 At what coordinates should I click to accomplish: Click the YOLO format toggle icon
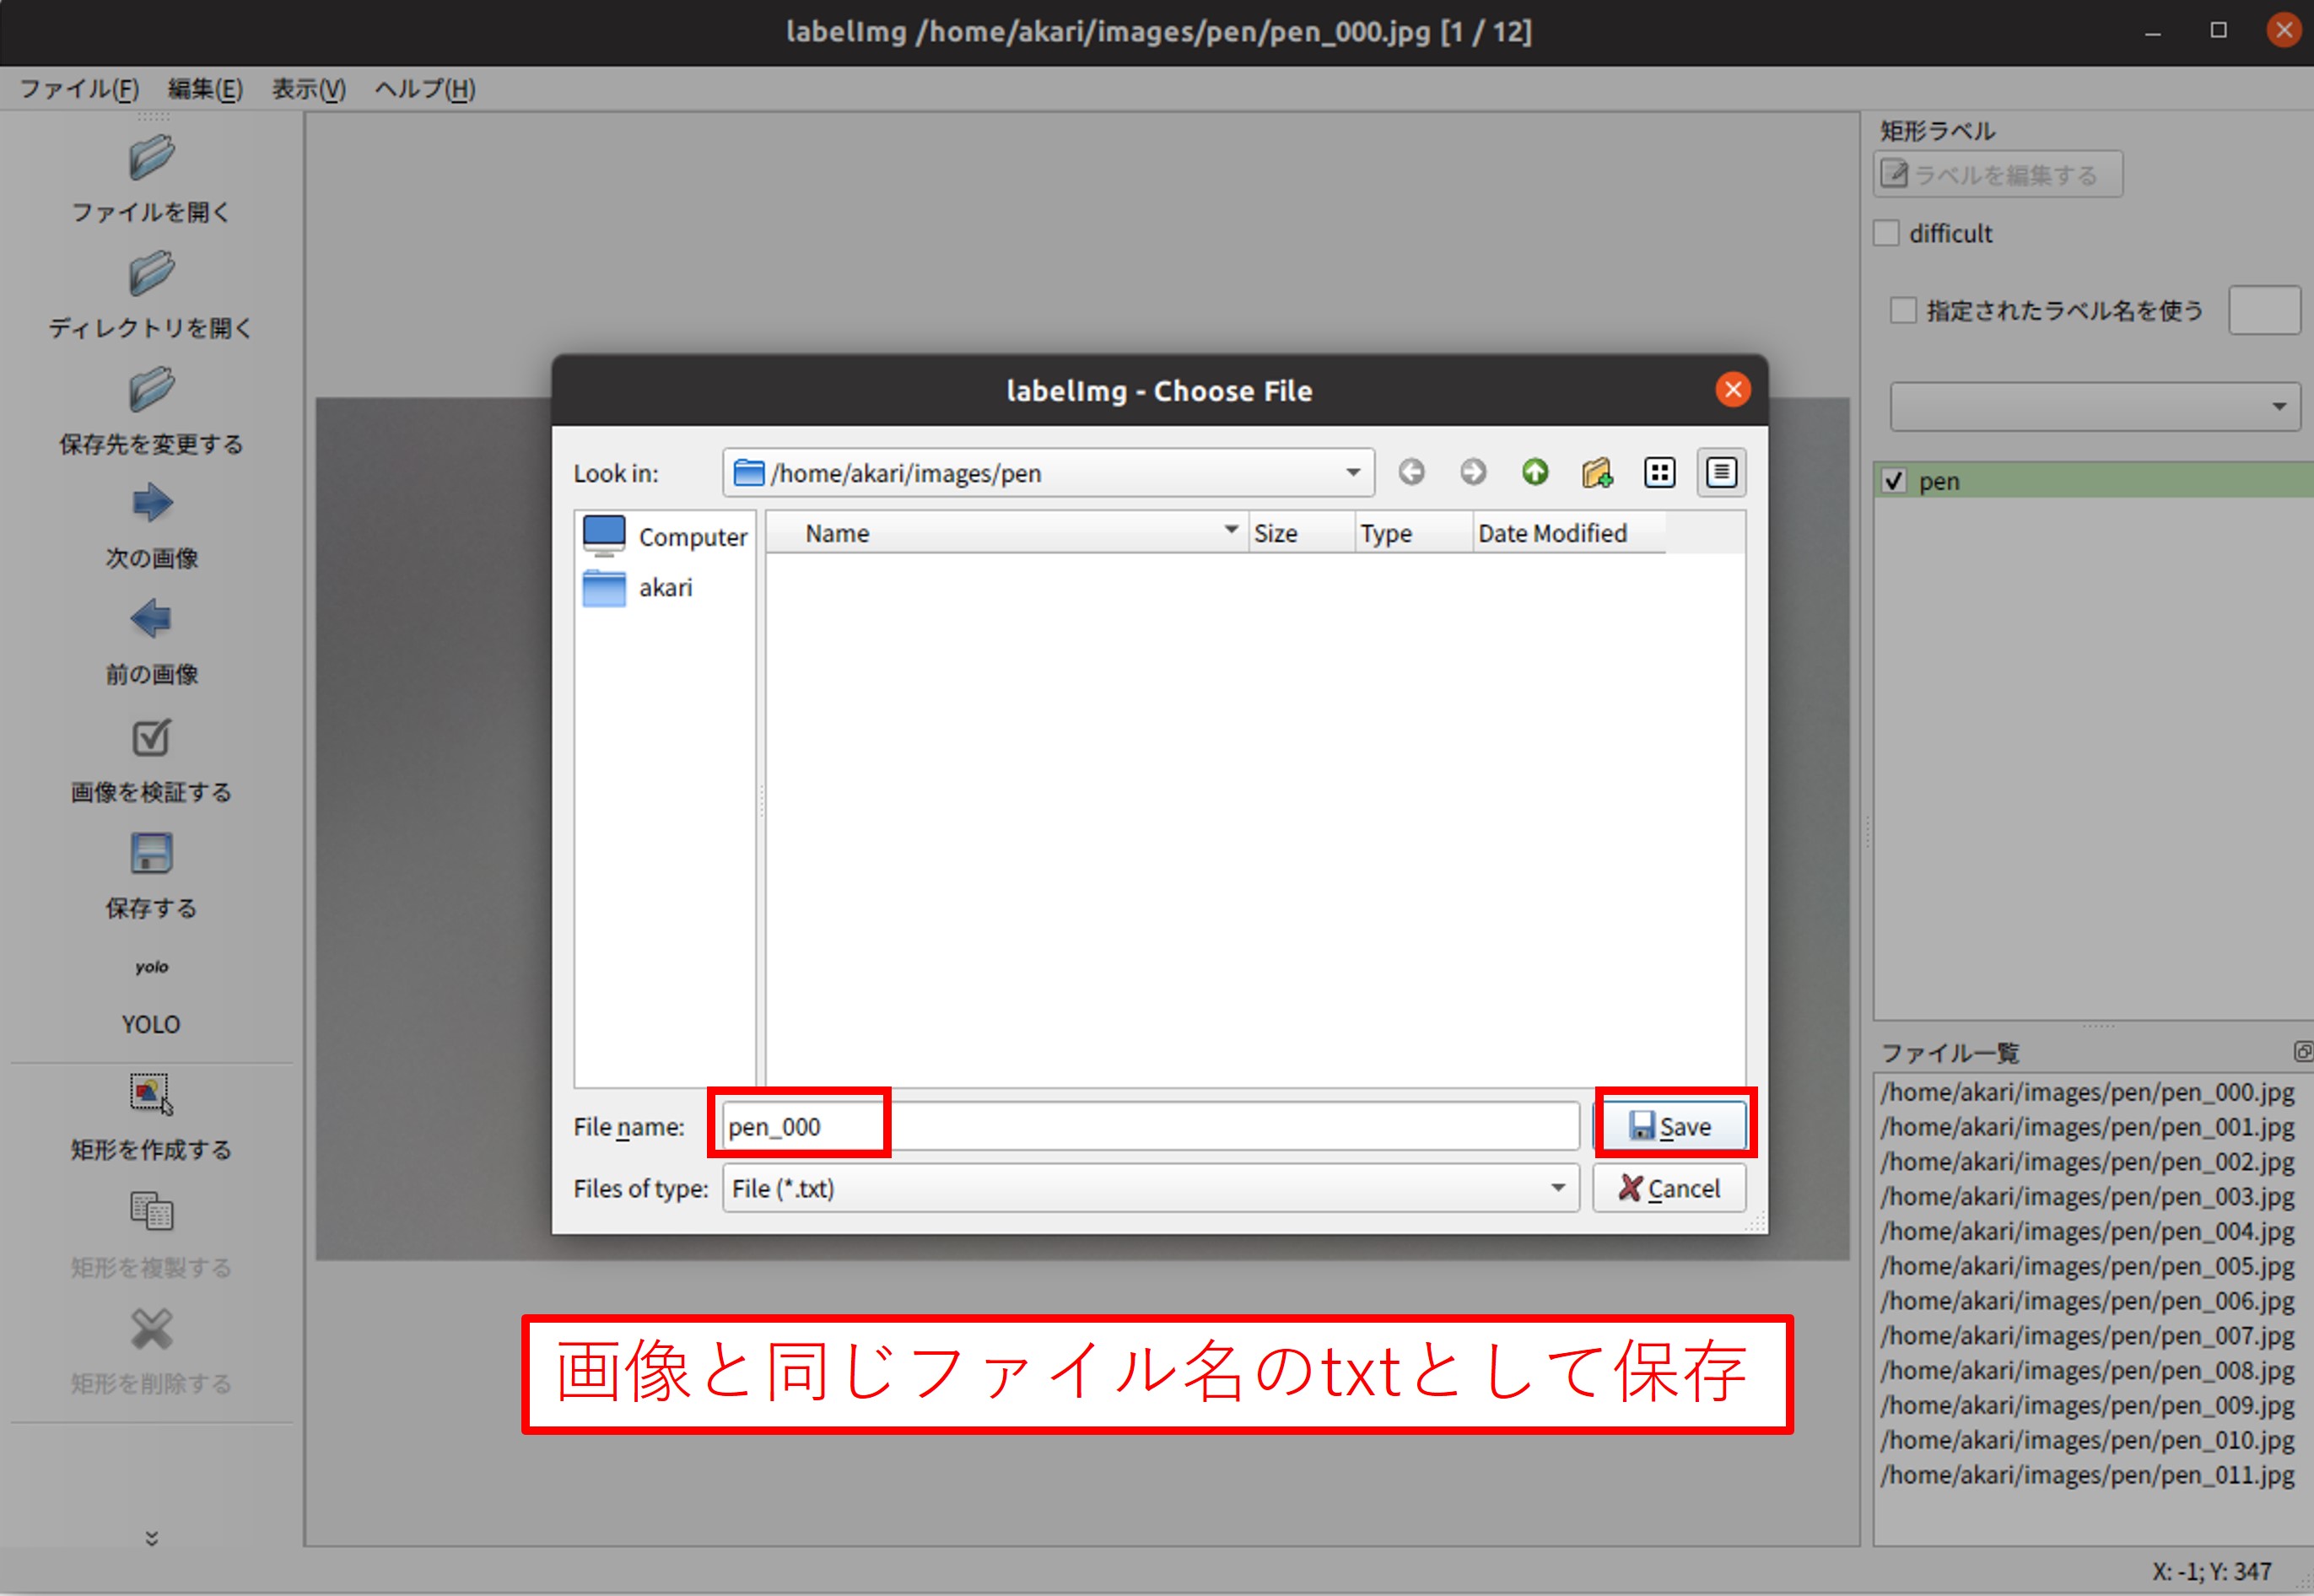click(x=151, y=968)
